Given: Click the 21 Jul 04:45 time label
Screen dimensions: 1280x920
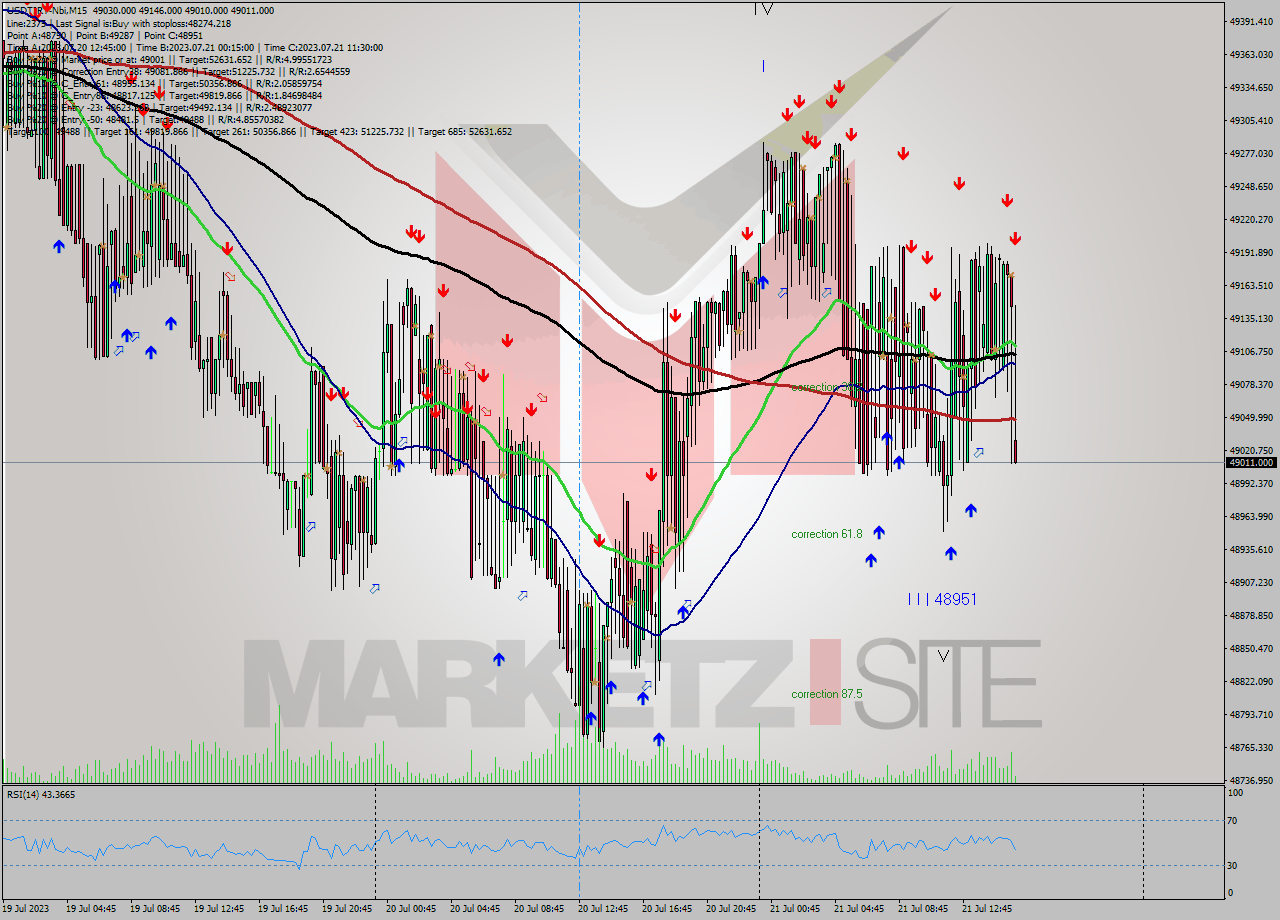Looking at the screenshot, I should click(x=859, y=909).
